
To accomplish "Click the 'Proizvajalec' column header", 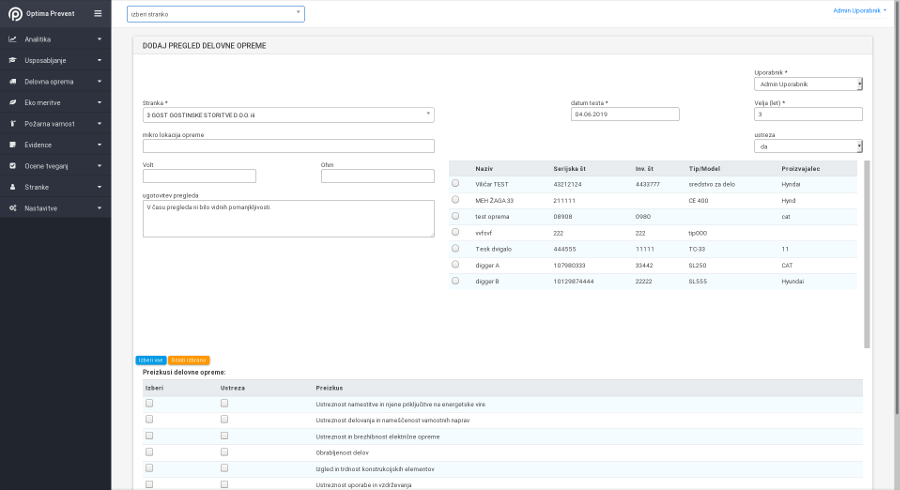I will (800, 169).
